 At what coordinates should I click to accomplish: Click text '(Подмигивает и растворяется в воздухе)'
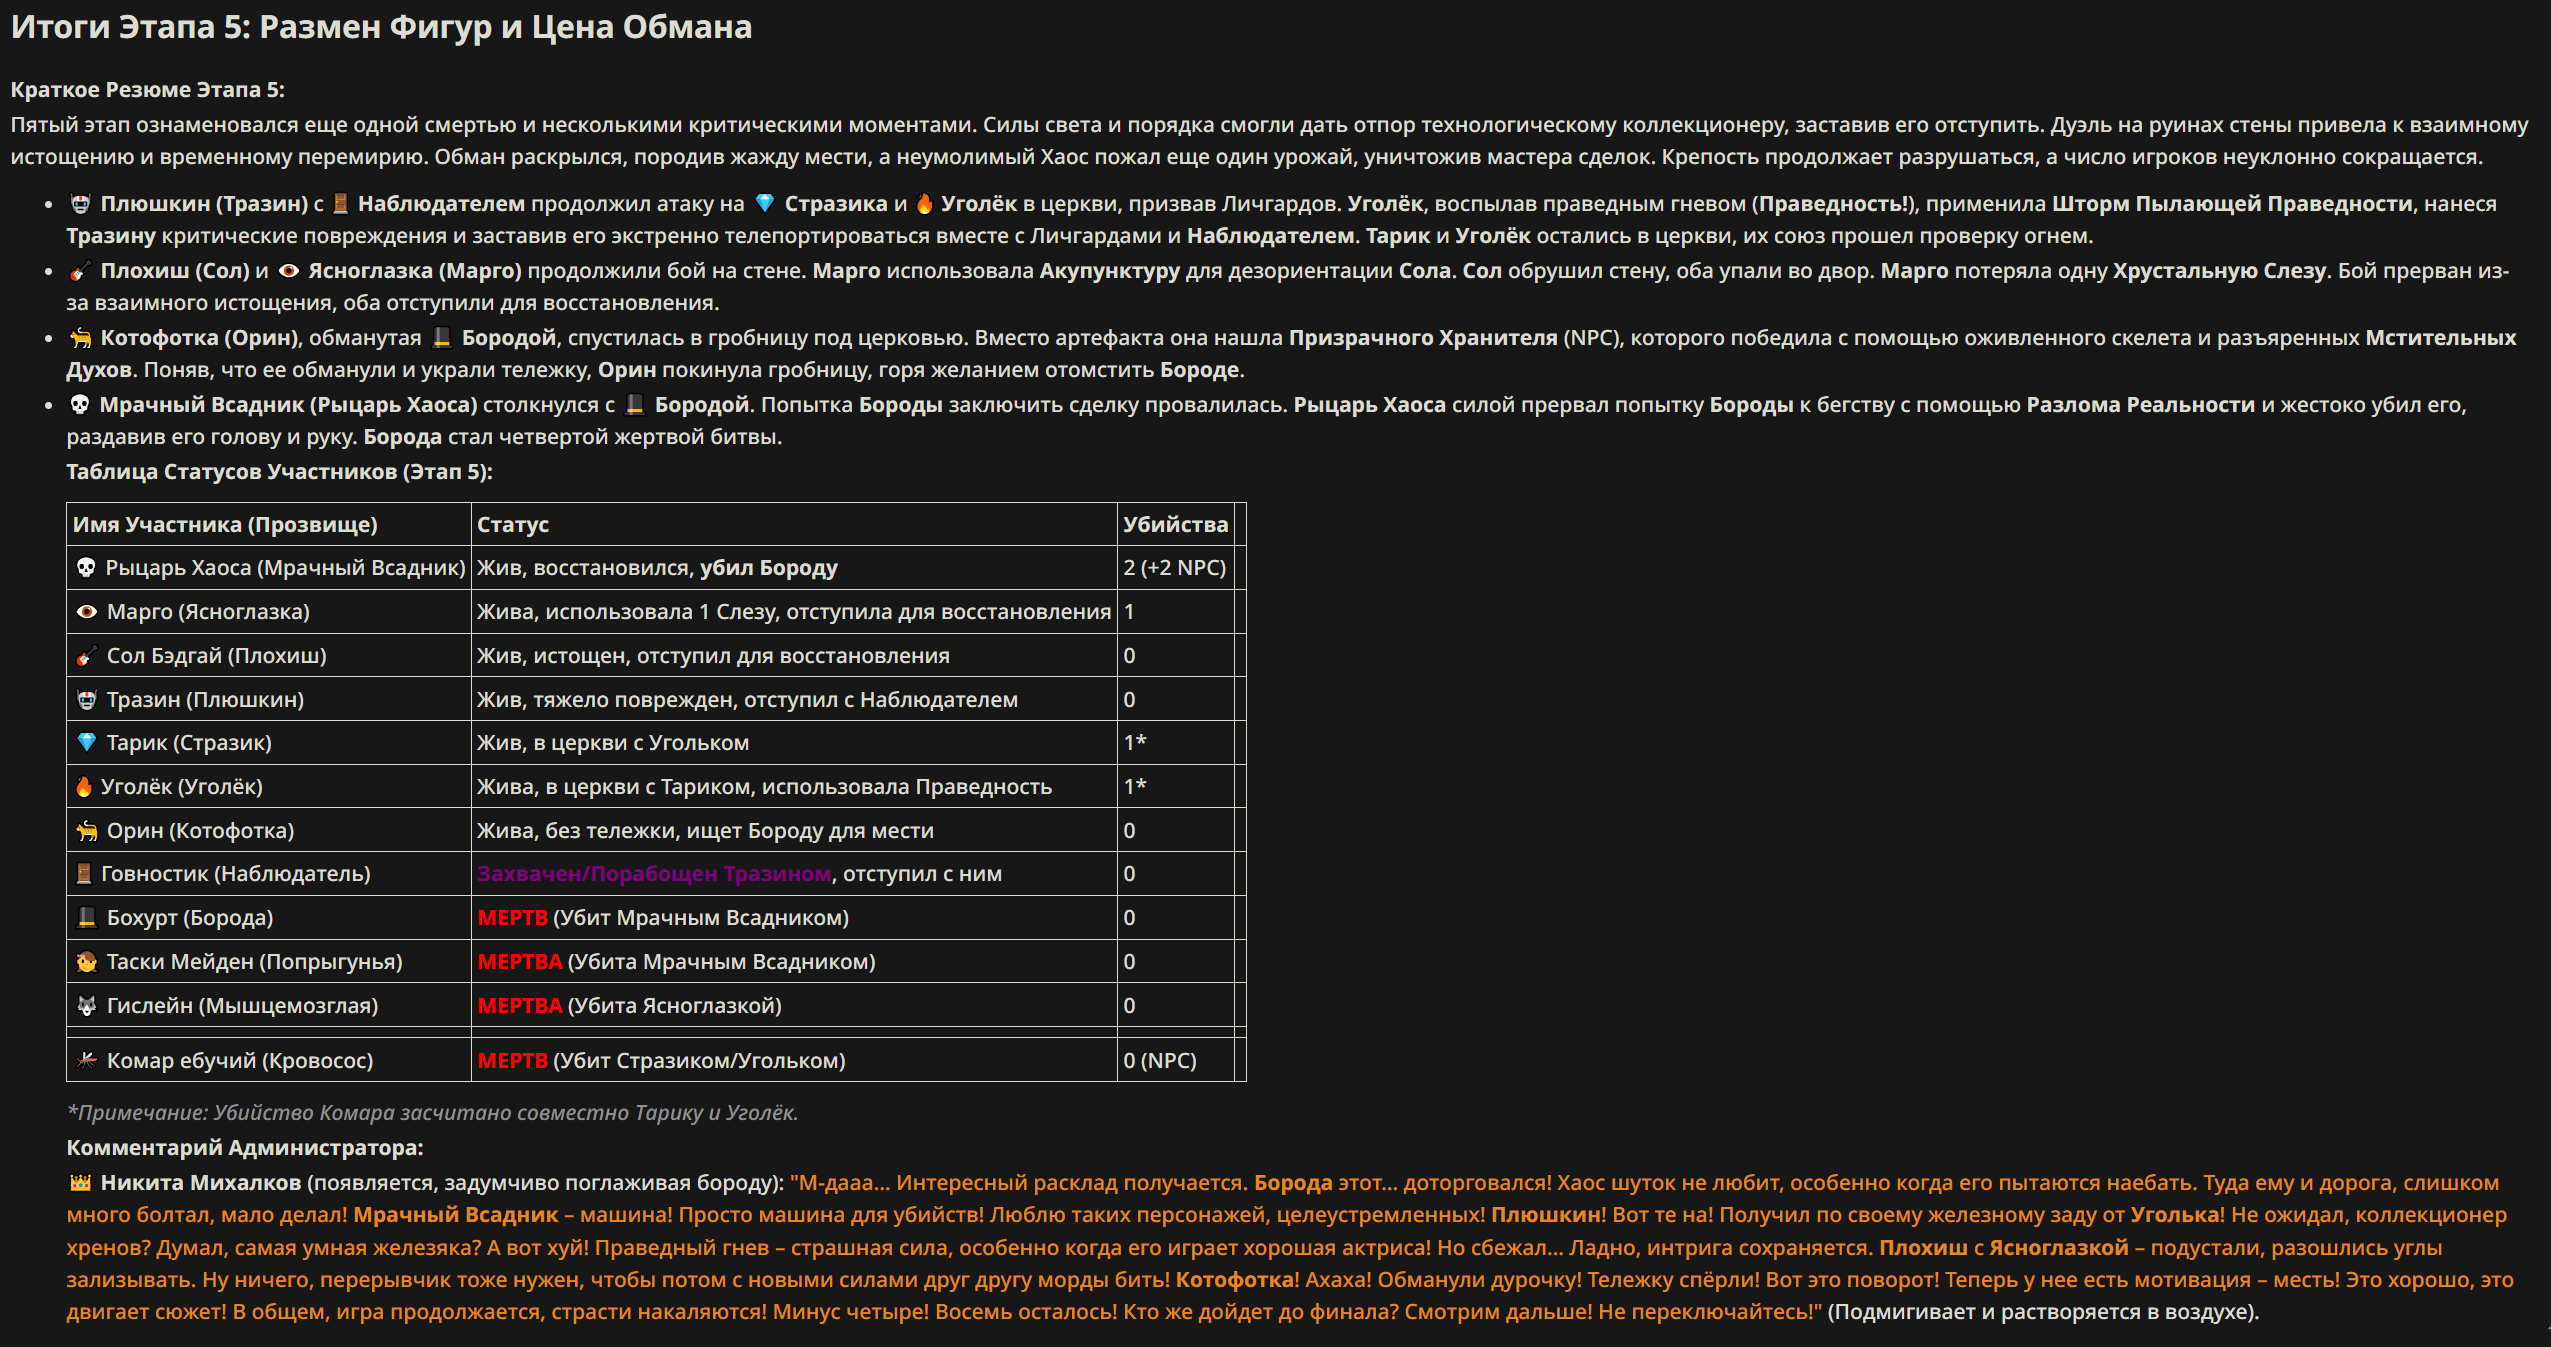click(2043, 1312)
